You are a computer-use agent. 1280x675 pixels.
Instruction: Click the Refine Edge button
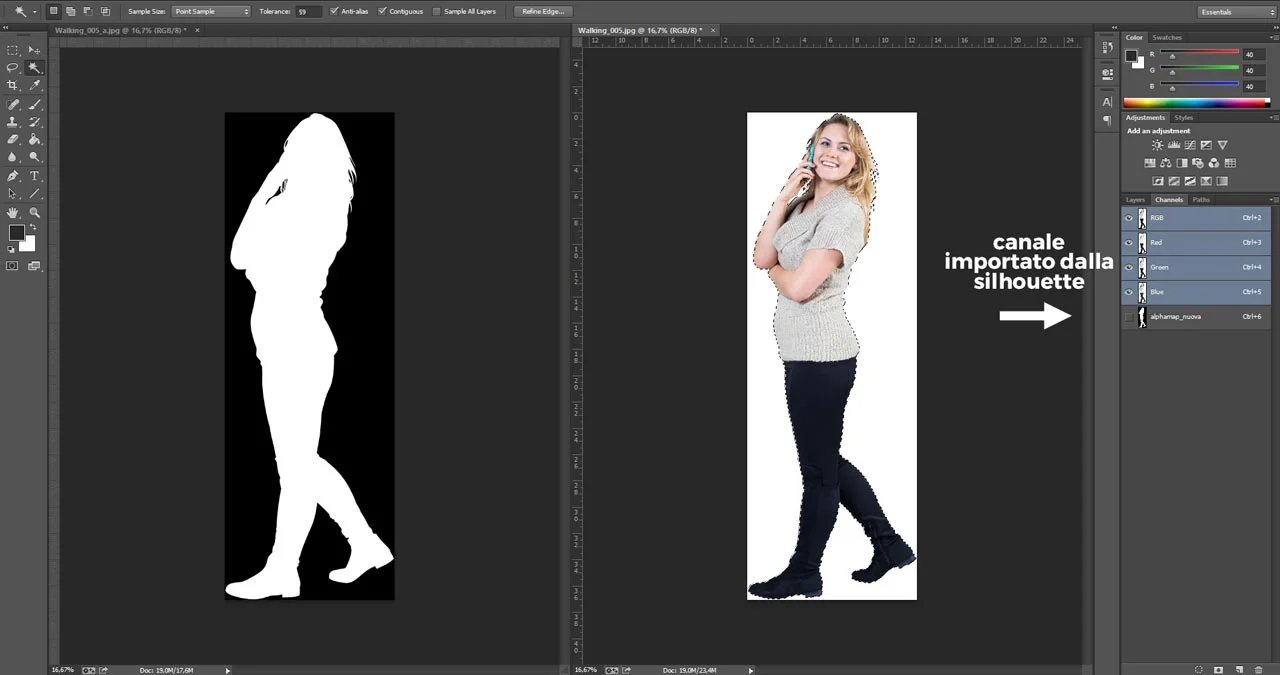543,12
